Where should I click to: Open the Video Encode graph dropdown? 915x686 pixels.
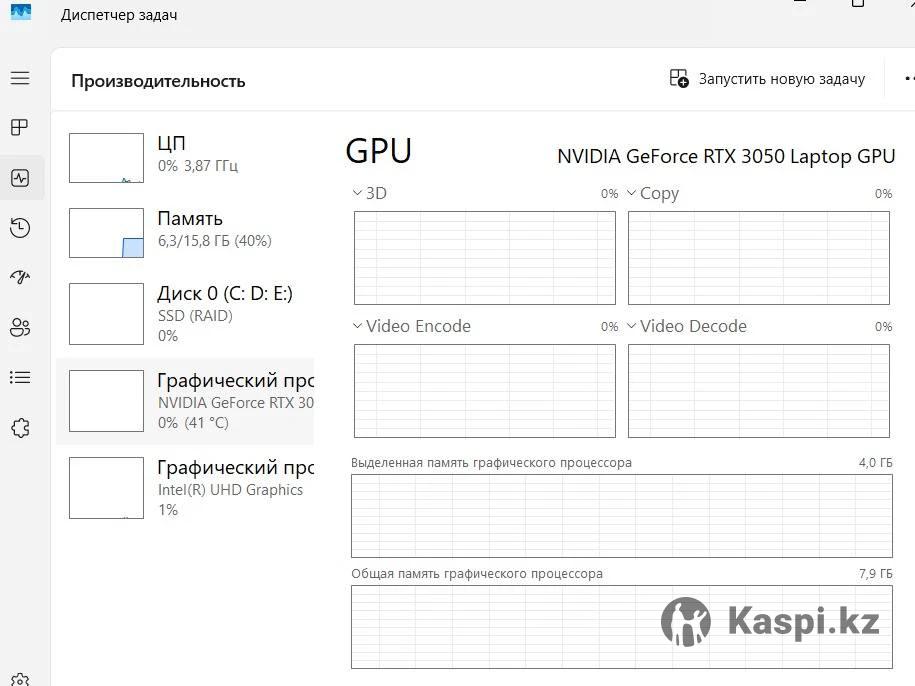pos(359,326)
